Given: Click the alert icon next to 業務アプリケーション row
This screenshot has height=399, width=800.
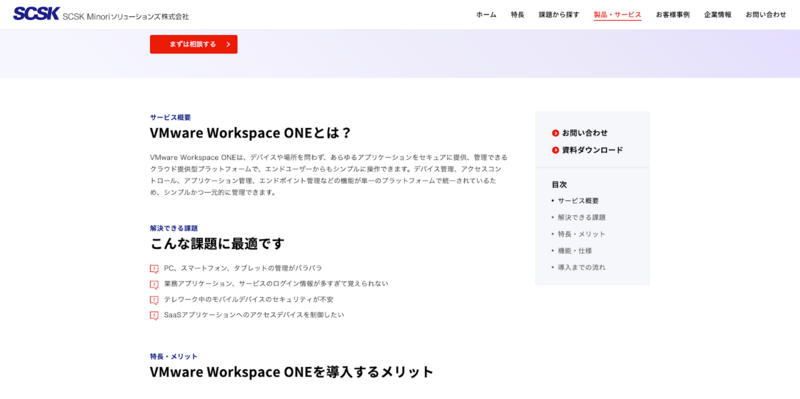Looking at the screenshot, I should (154, 284).
